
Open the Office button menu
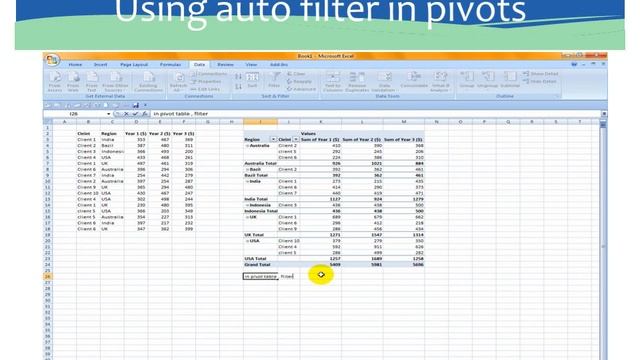click(53, 60)
